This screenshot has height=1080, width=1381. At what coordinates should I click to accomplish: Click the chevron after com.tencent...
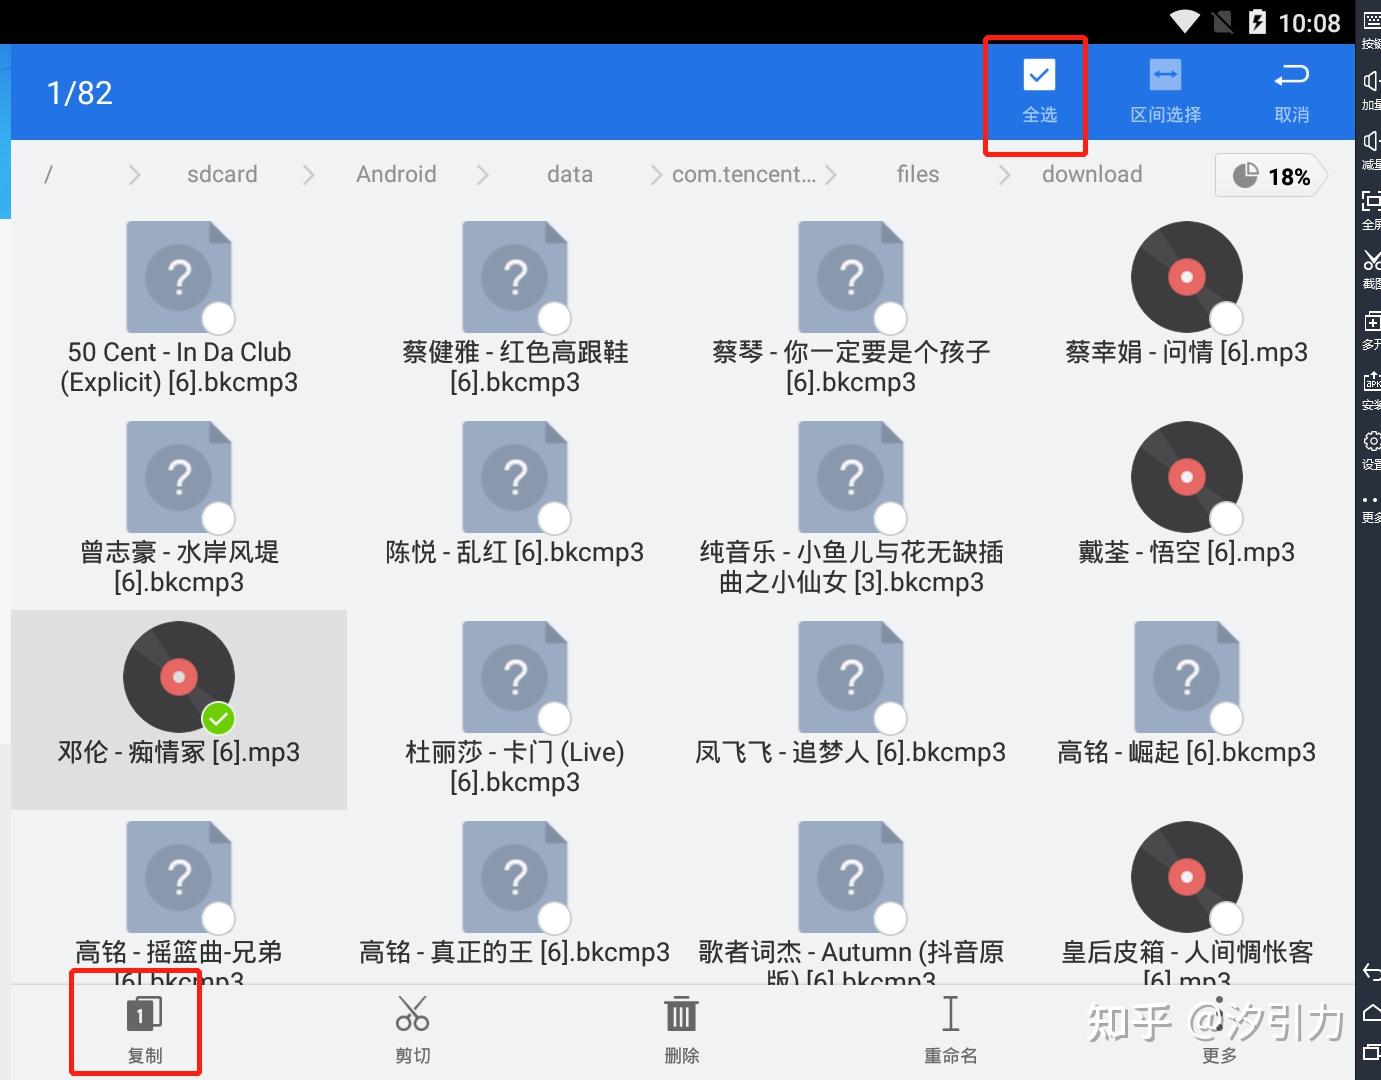pyautogui.click(x=831, y=175)
